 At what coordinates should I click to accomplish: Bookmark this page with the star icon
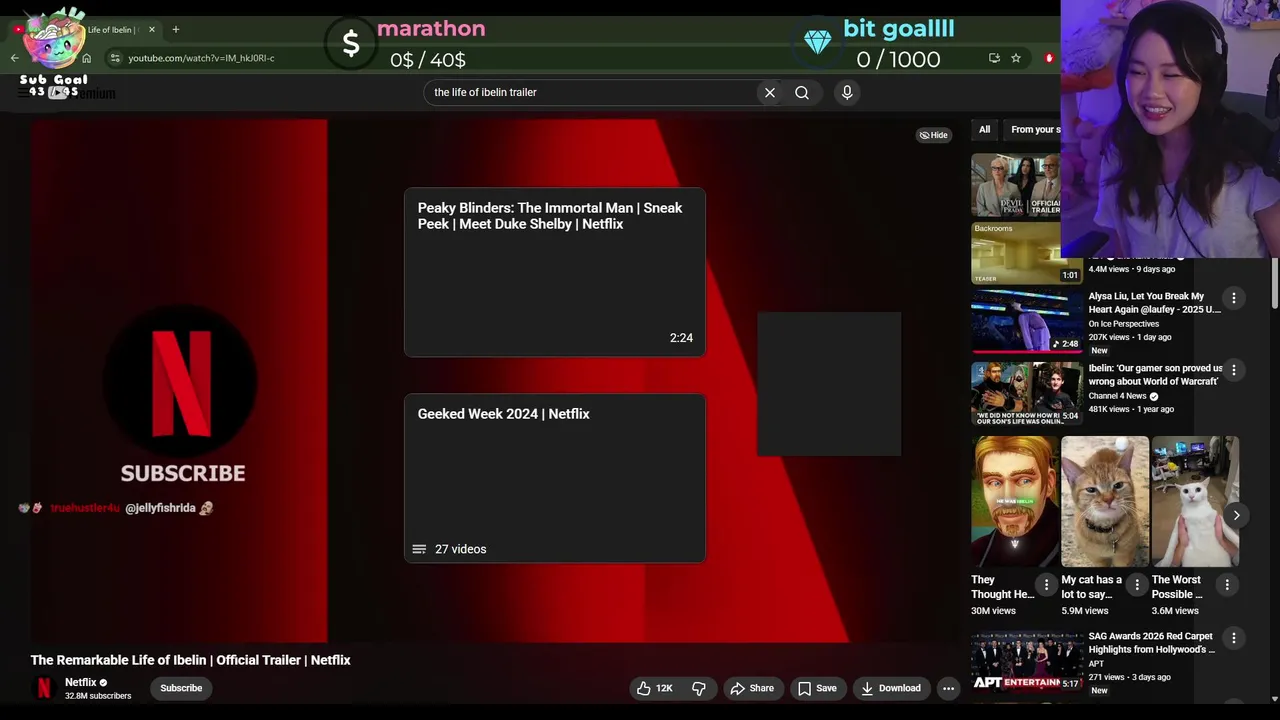[x=1016, y=58]
